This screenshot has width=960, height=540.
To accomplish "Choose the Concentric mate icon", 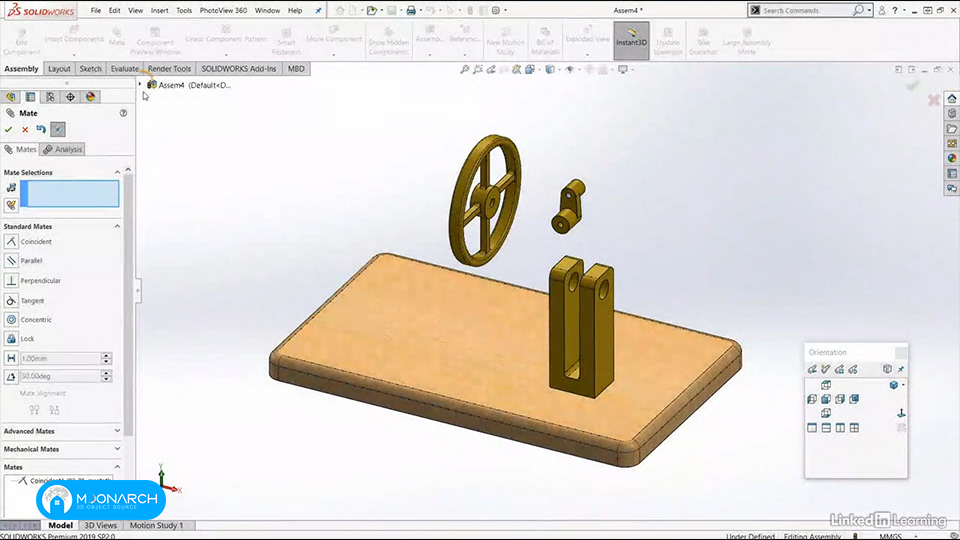I will point(11,320).
